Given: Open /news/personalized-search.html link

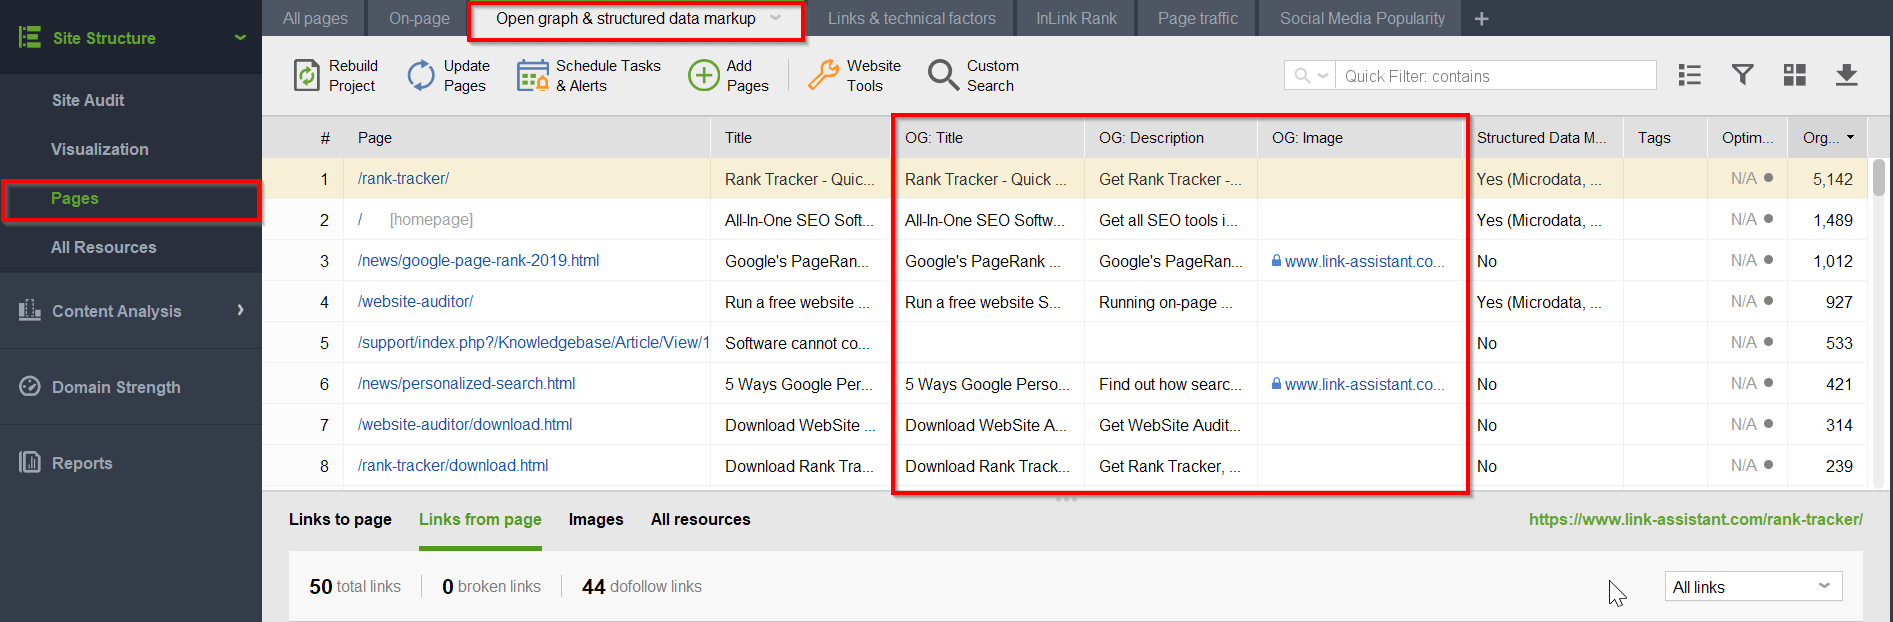Looking at the screenshot, I should pos(466,383).
